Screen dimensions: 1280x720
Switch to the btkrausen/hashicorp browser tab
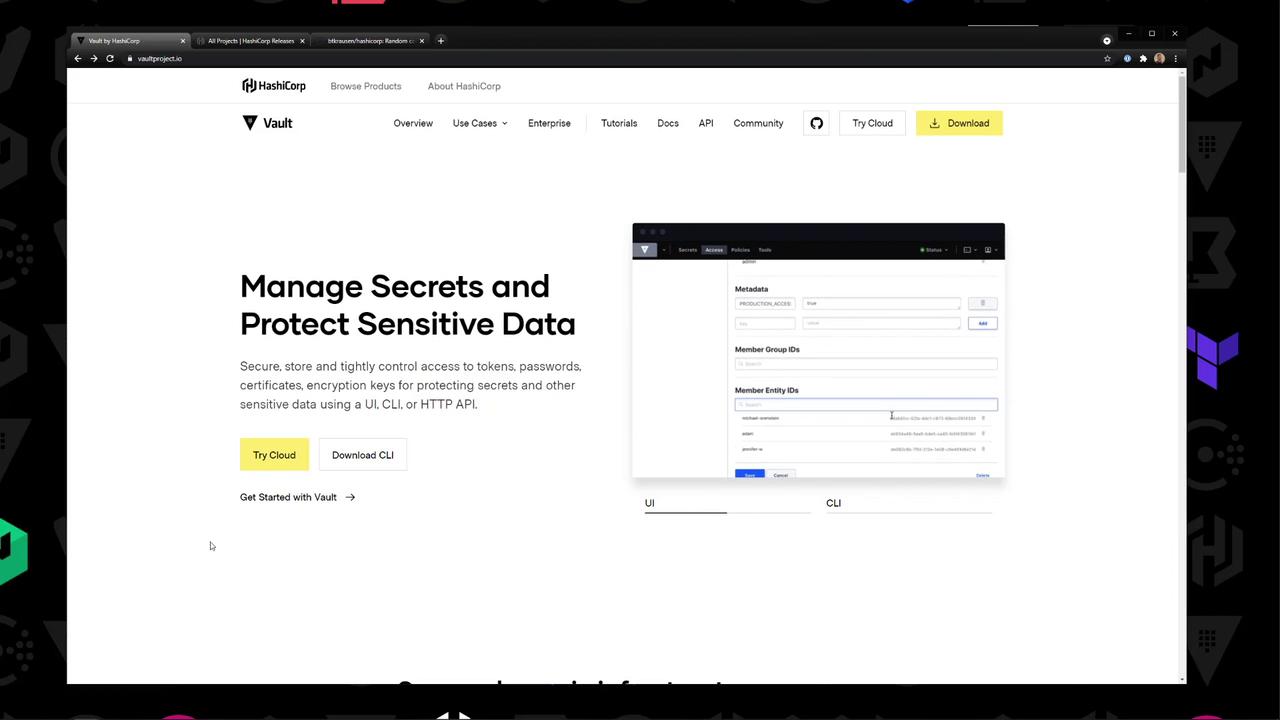tap(370, 41)
